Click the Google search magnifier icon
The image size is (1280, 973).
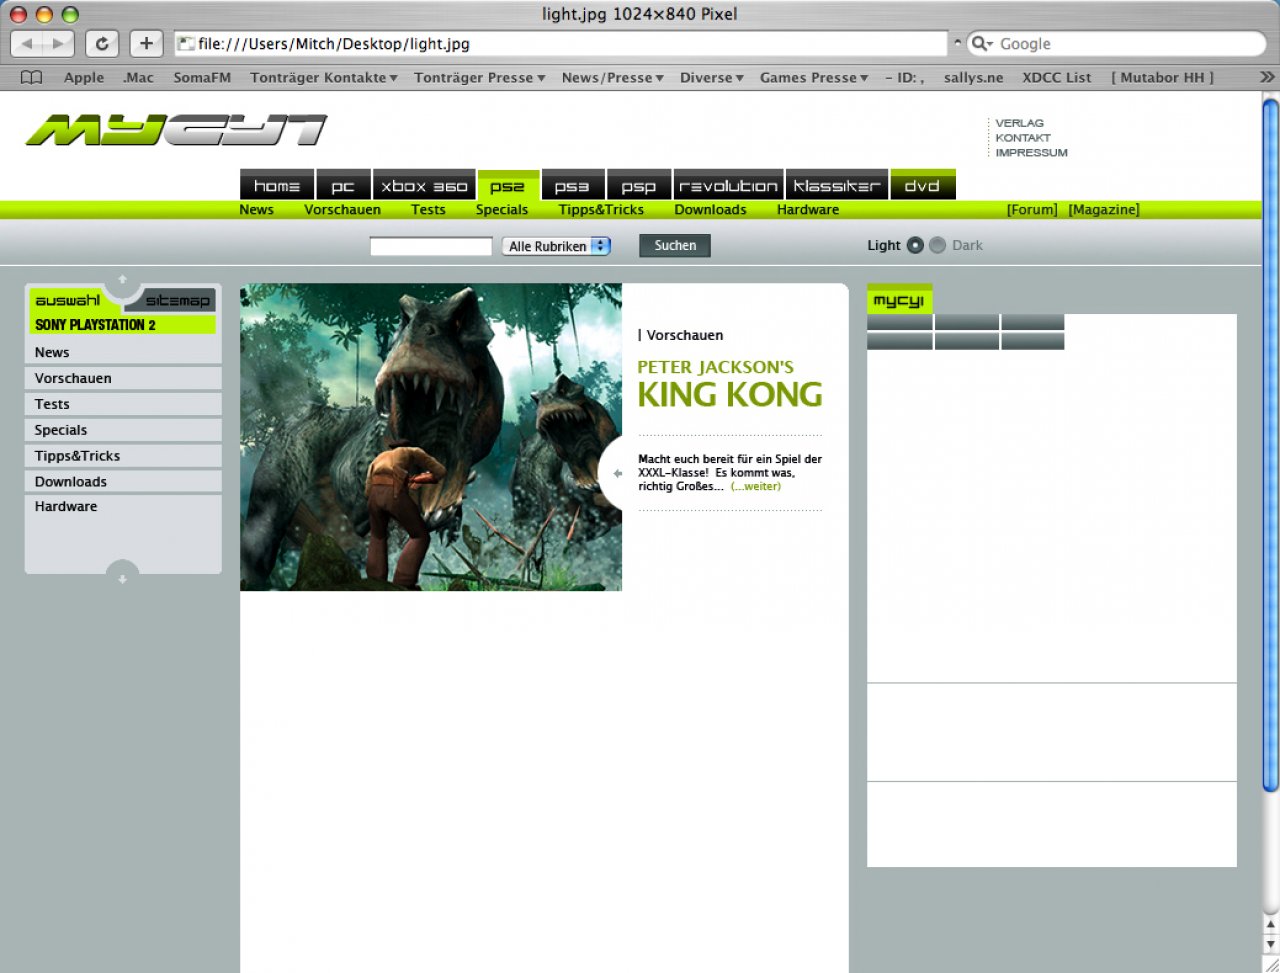click(982, 44)
